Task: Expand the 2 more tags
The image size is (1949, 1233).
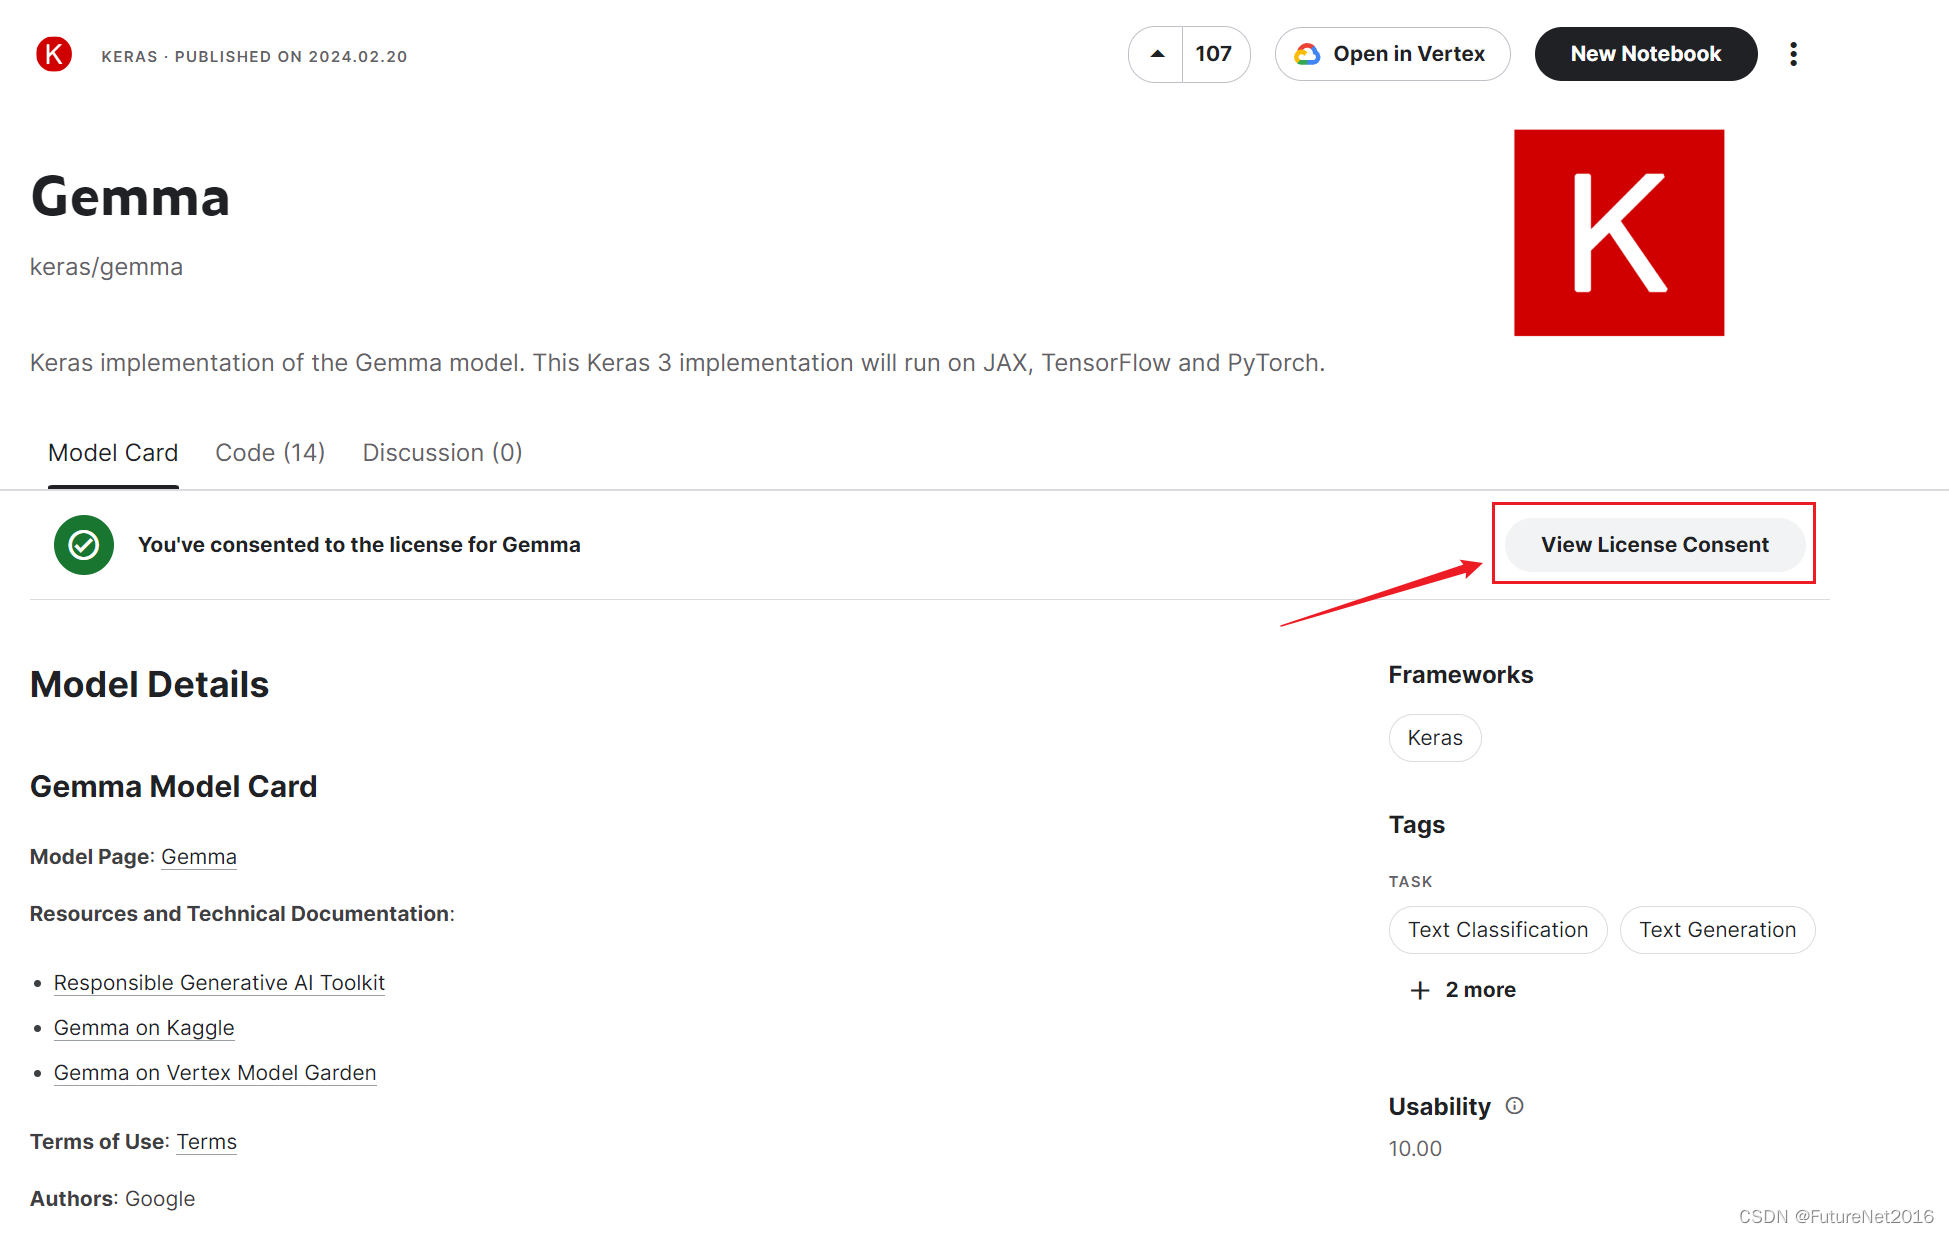Action: point(1463,990)
